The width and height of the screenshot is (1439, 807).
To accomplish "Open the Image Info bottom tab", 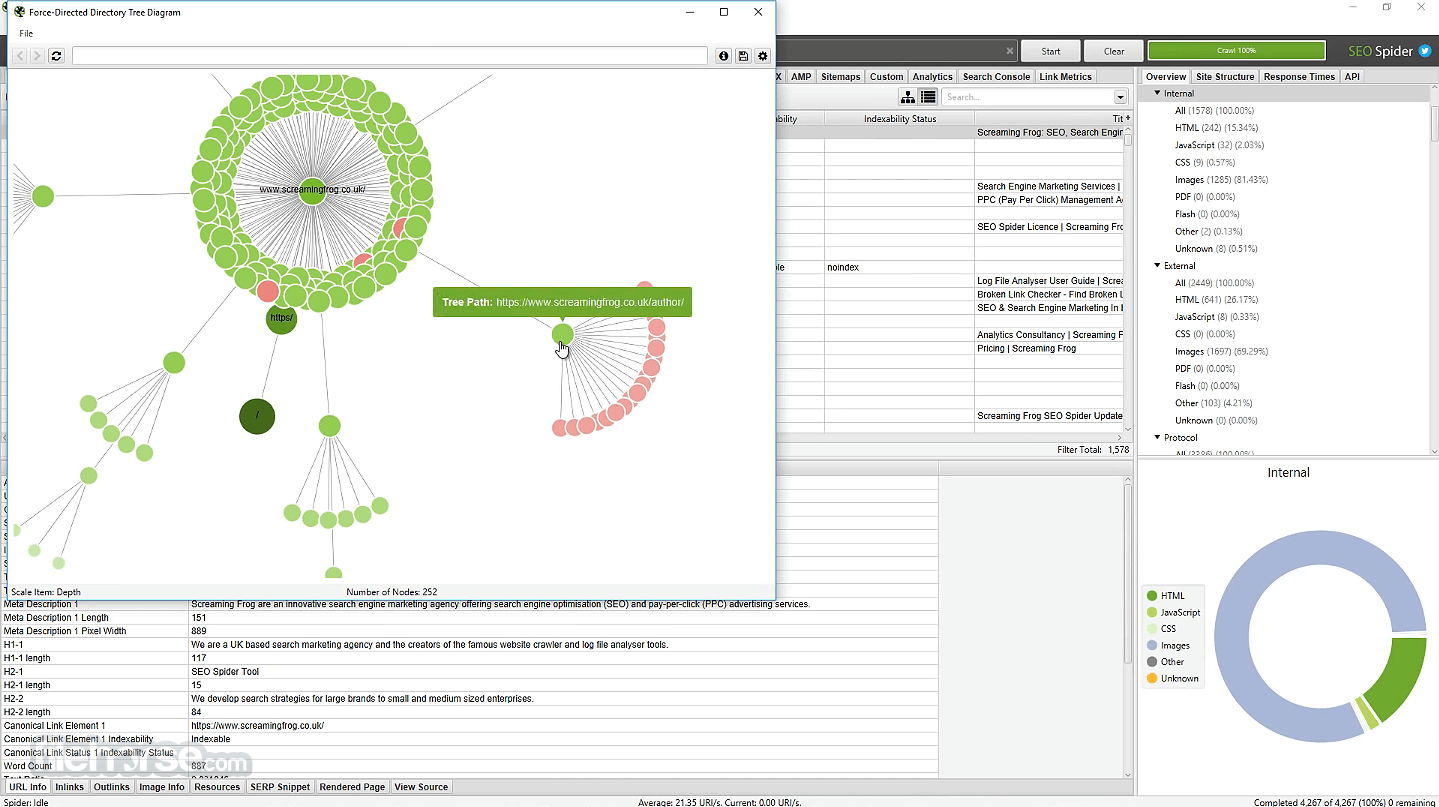I will point(162,787).
